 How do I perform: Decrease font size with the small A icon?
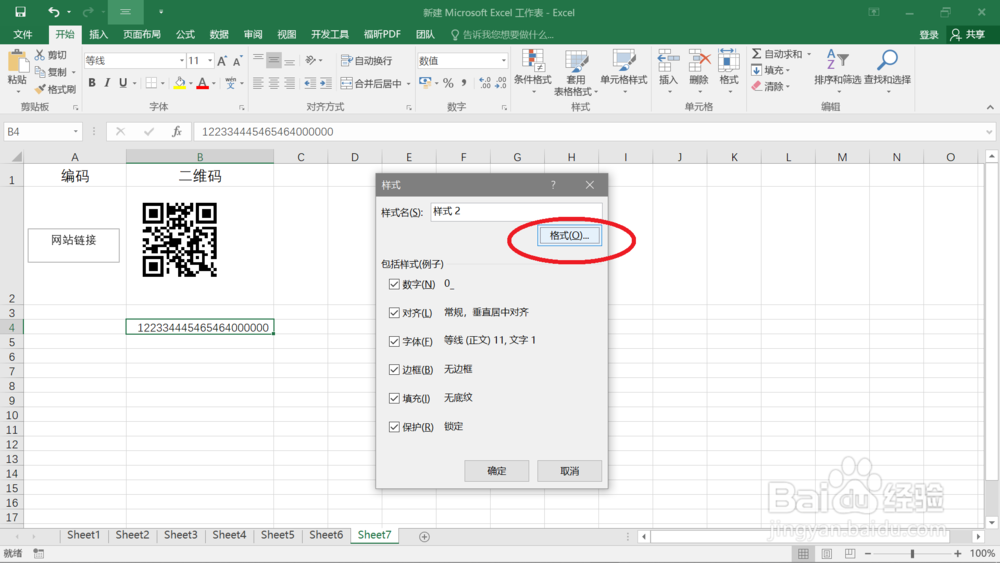click(x=237, y=61)
